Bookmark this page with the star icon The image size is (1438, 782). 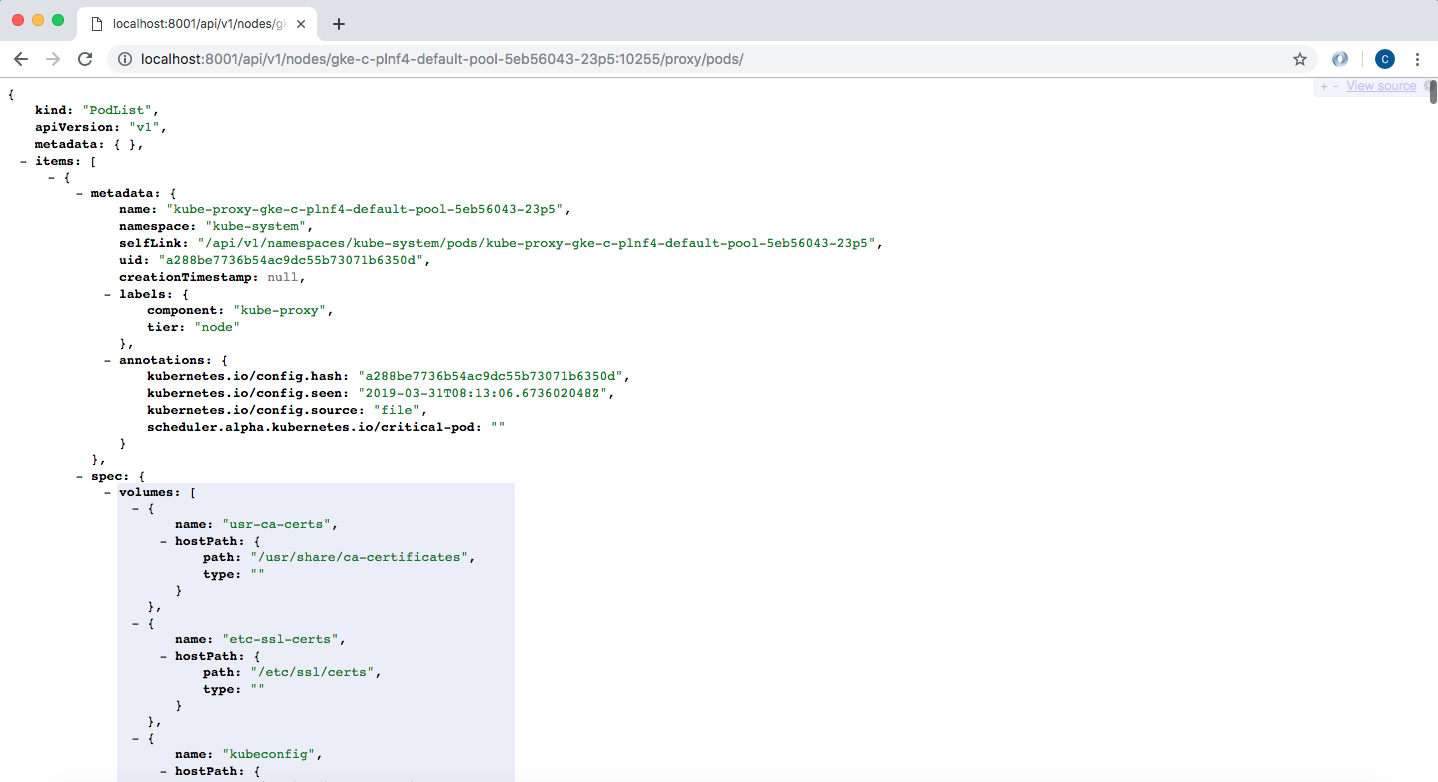(1300, 59)
